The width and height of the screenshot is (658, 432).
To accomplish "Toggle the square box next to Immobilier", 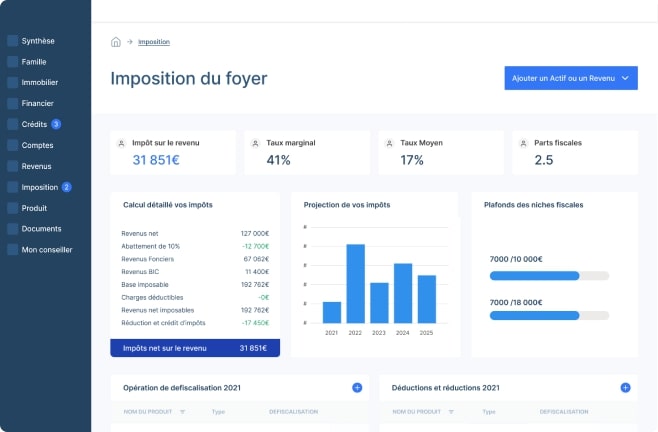I will 12,83.
